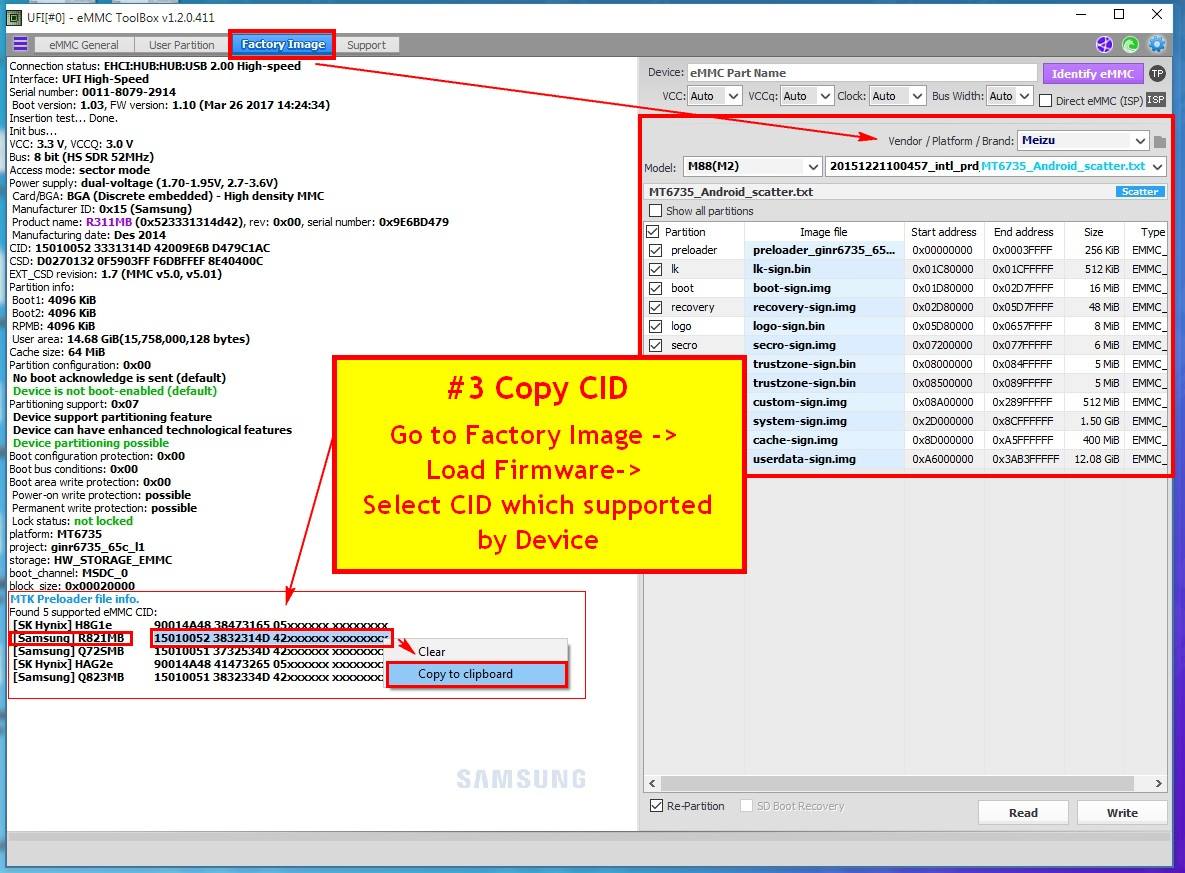This screenshot has width=1185, height=873.
Task: Select the cache-sign.img image file
Action: [x=795, y=440]
